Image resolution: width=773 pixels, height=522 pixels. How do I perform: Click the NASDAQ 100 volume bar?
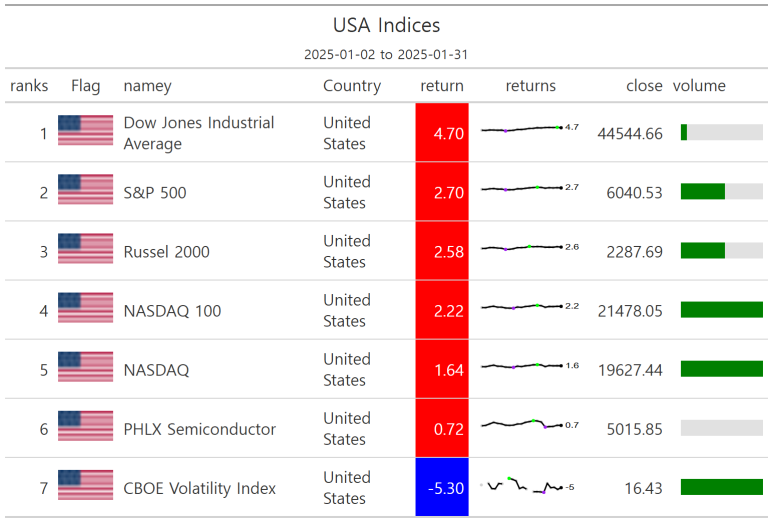tap(722, 310)
